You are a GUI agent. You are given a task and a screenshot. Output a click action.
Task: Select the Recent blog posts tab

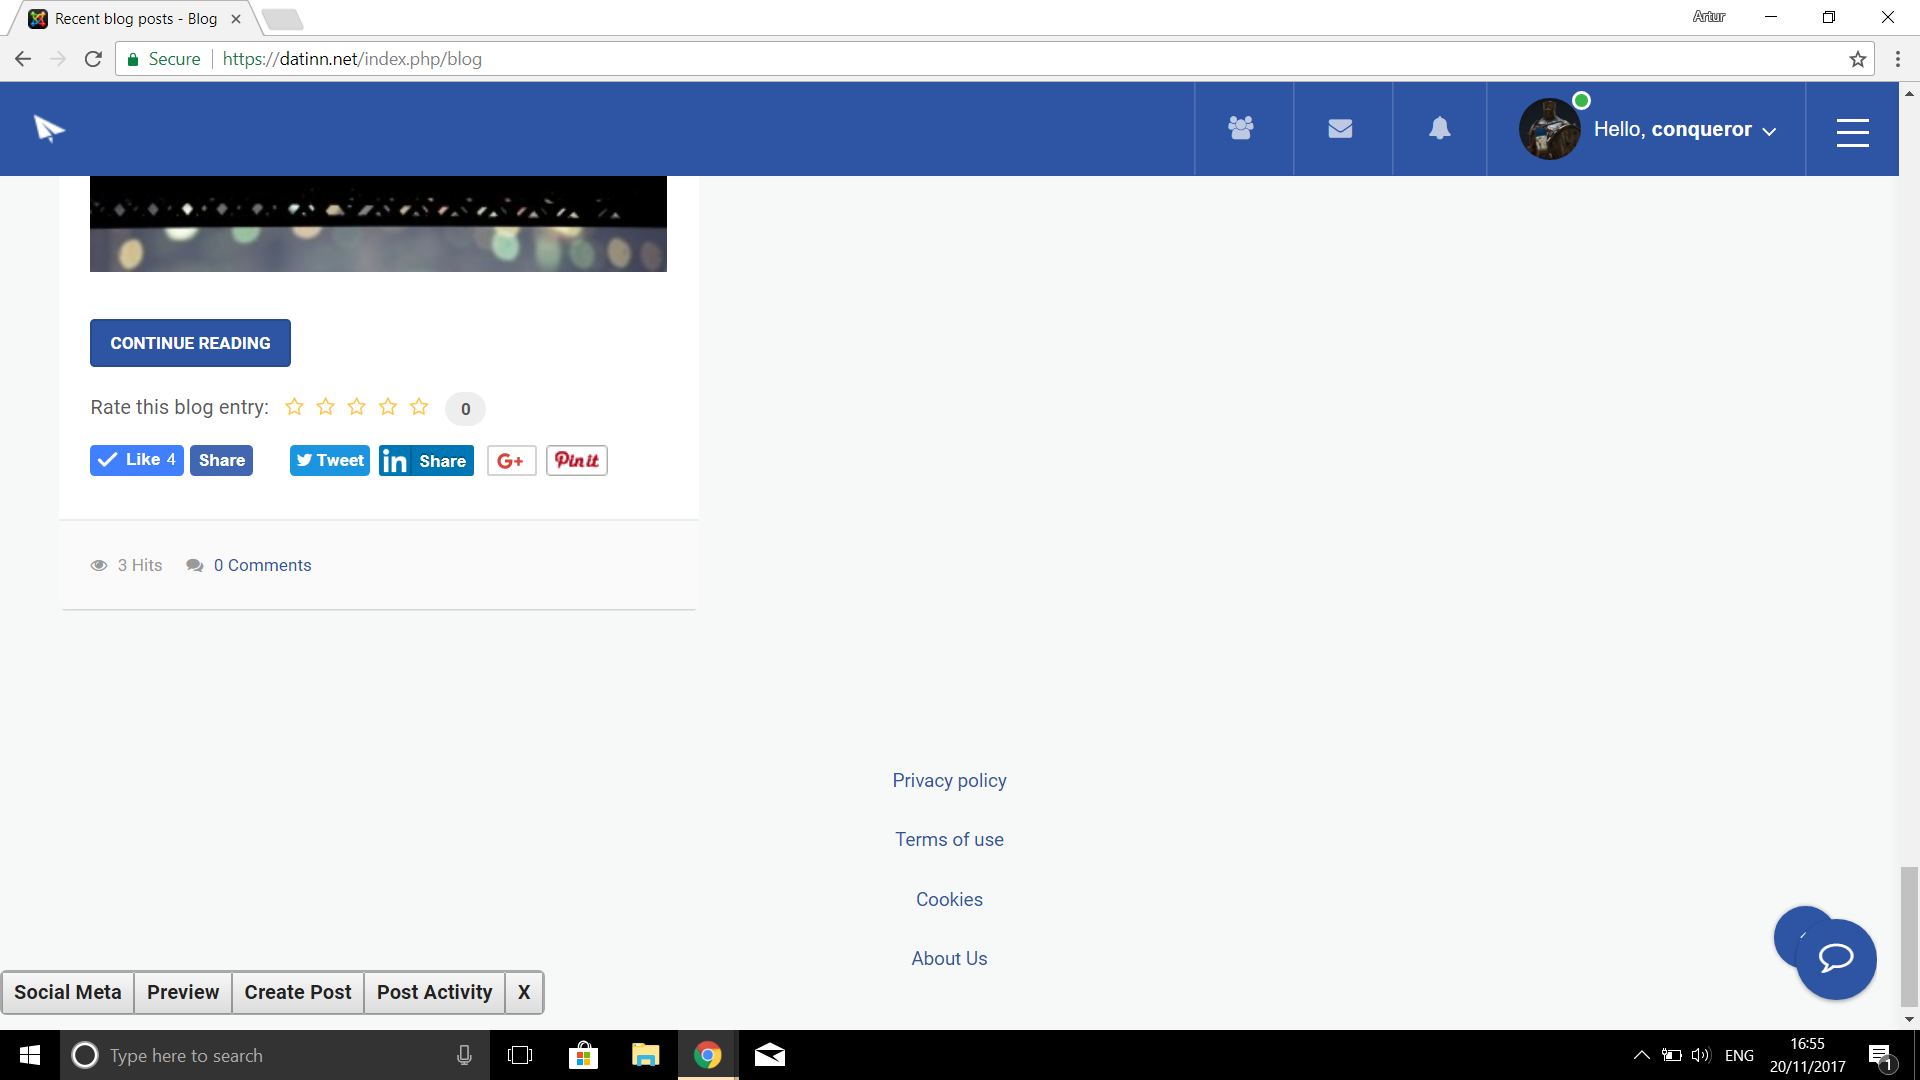pos(135,19)
